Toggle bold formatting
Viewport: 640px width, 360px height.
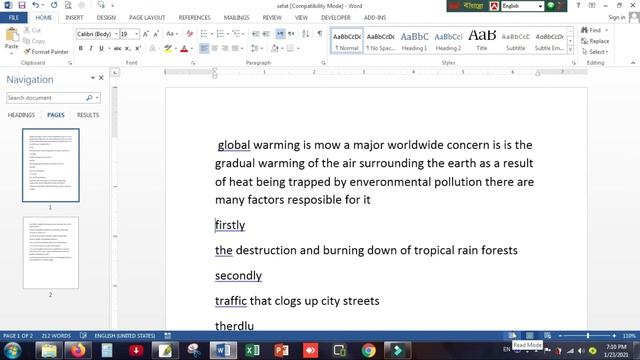[80, 48]
